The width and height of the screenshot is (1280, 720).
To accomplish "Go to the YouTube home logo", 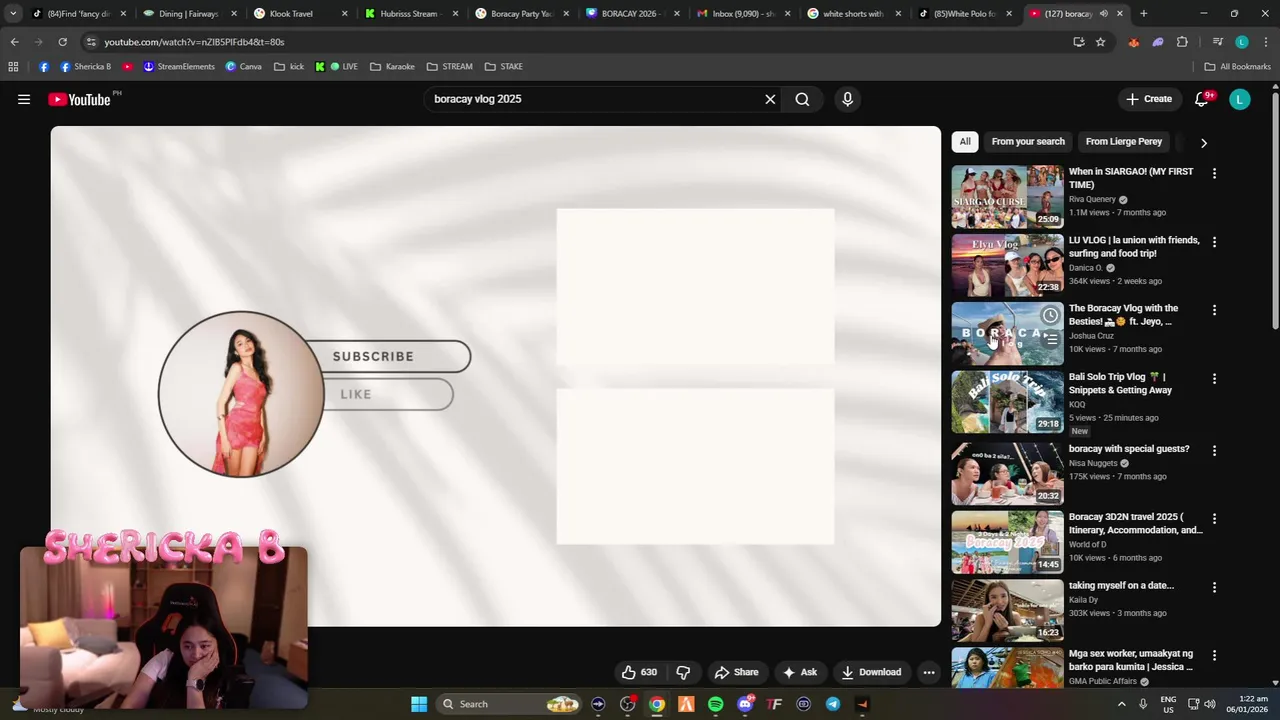I will 80,99.
